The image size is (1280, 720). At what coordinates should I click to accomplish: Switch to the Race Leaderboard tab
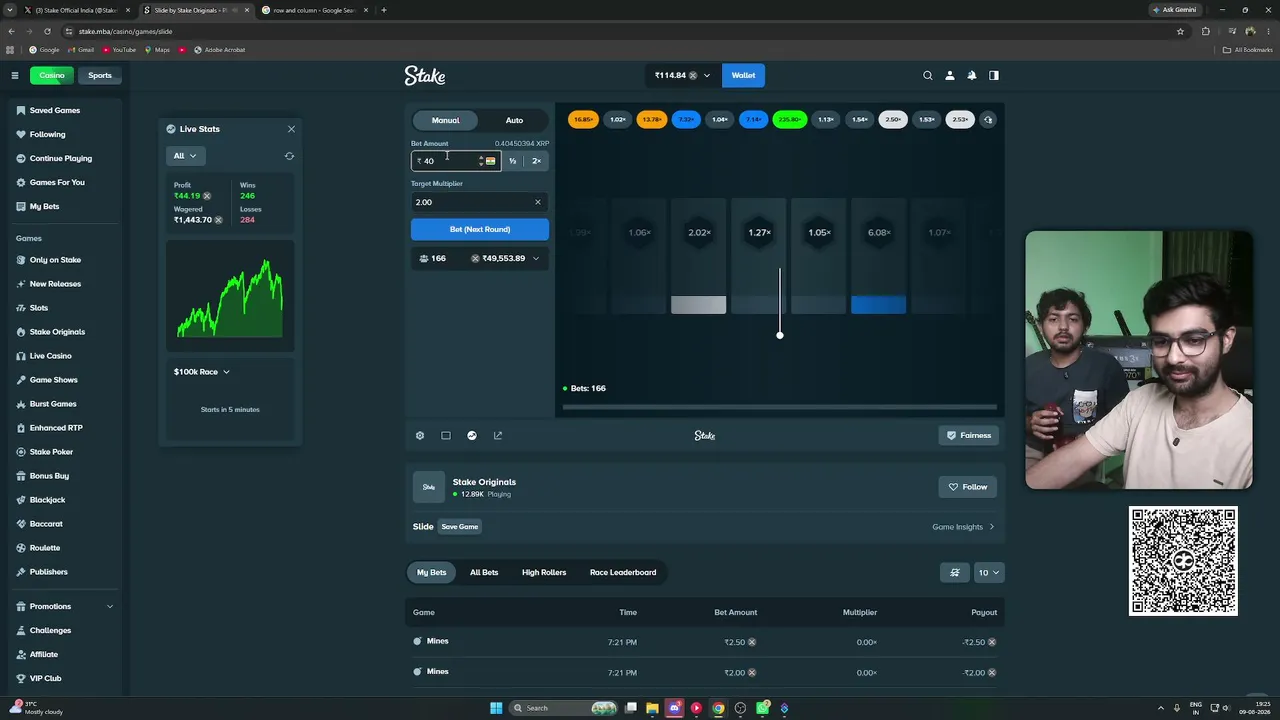(623, 572)
